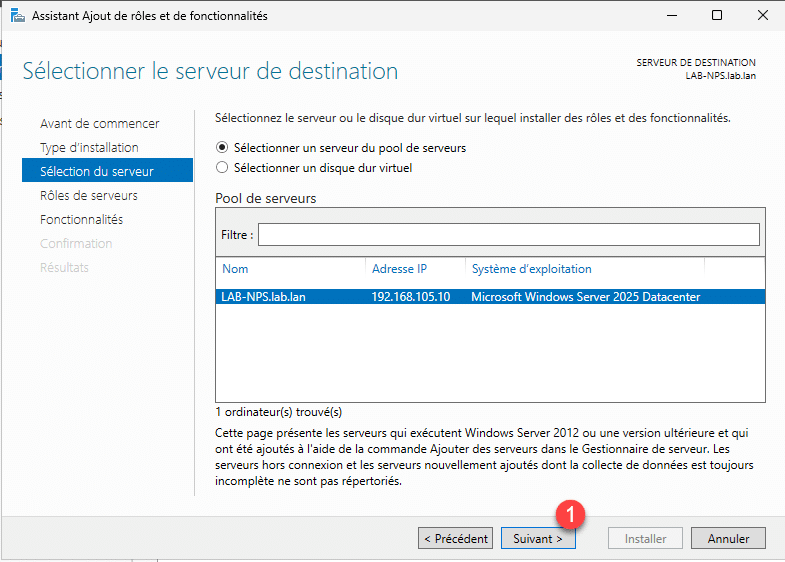Click the Précédent button

[455, 538]
